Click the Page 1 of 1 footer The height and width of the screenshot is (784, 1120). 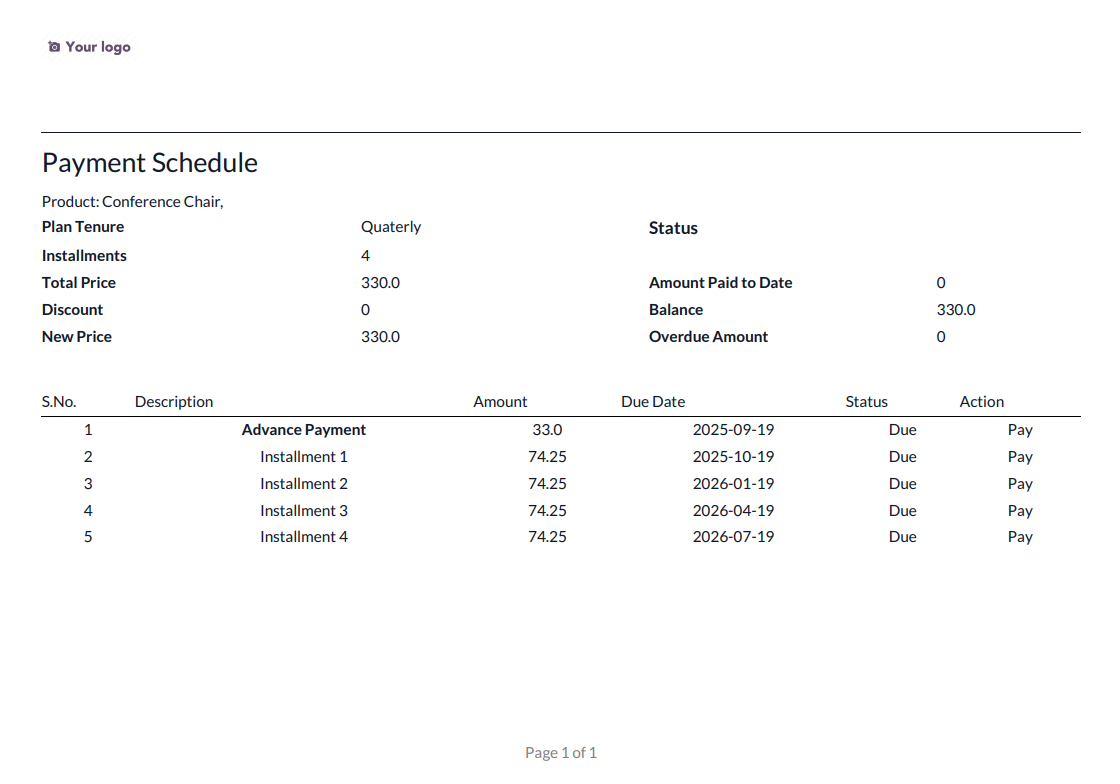(561, 753)
